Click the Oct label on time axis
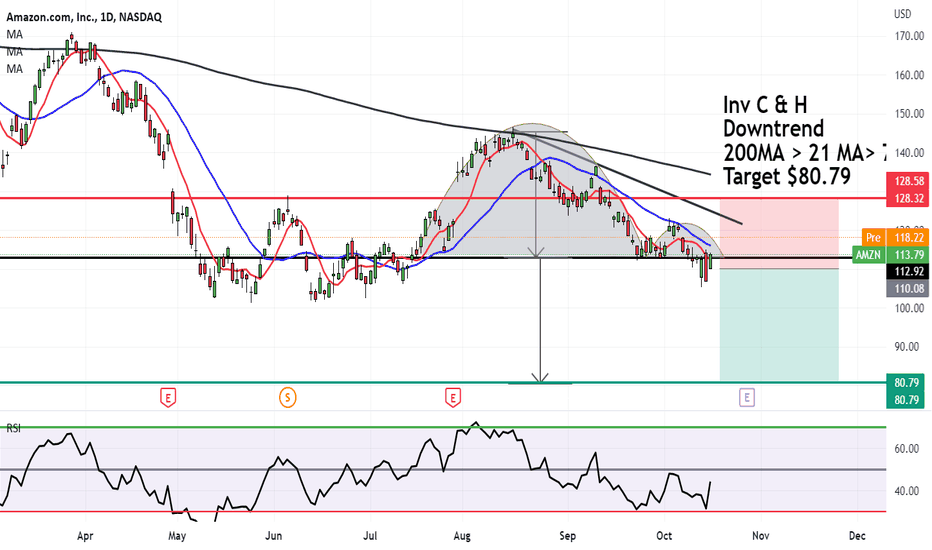This screenshot has height=550, width=932. (x=664, y=536)
